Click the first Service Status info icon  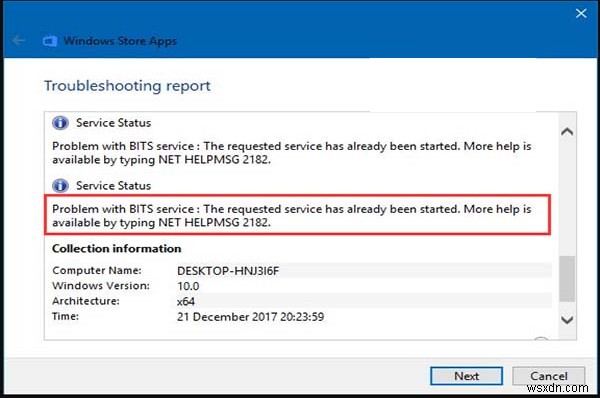click(x=60, y=123)
